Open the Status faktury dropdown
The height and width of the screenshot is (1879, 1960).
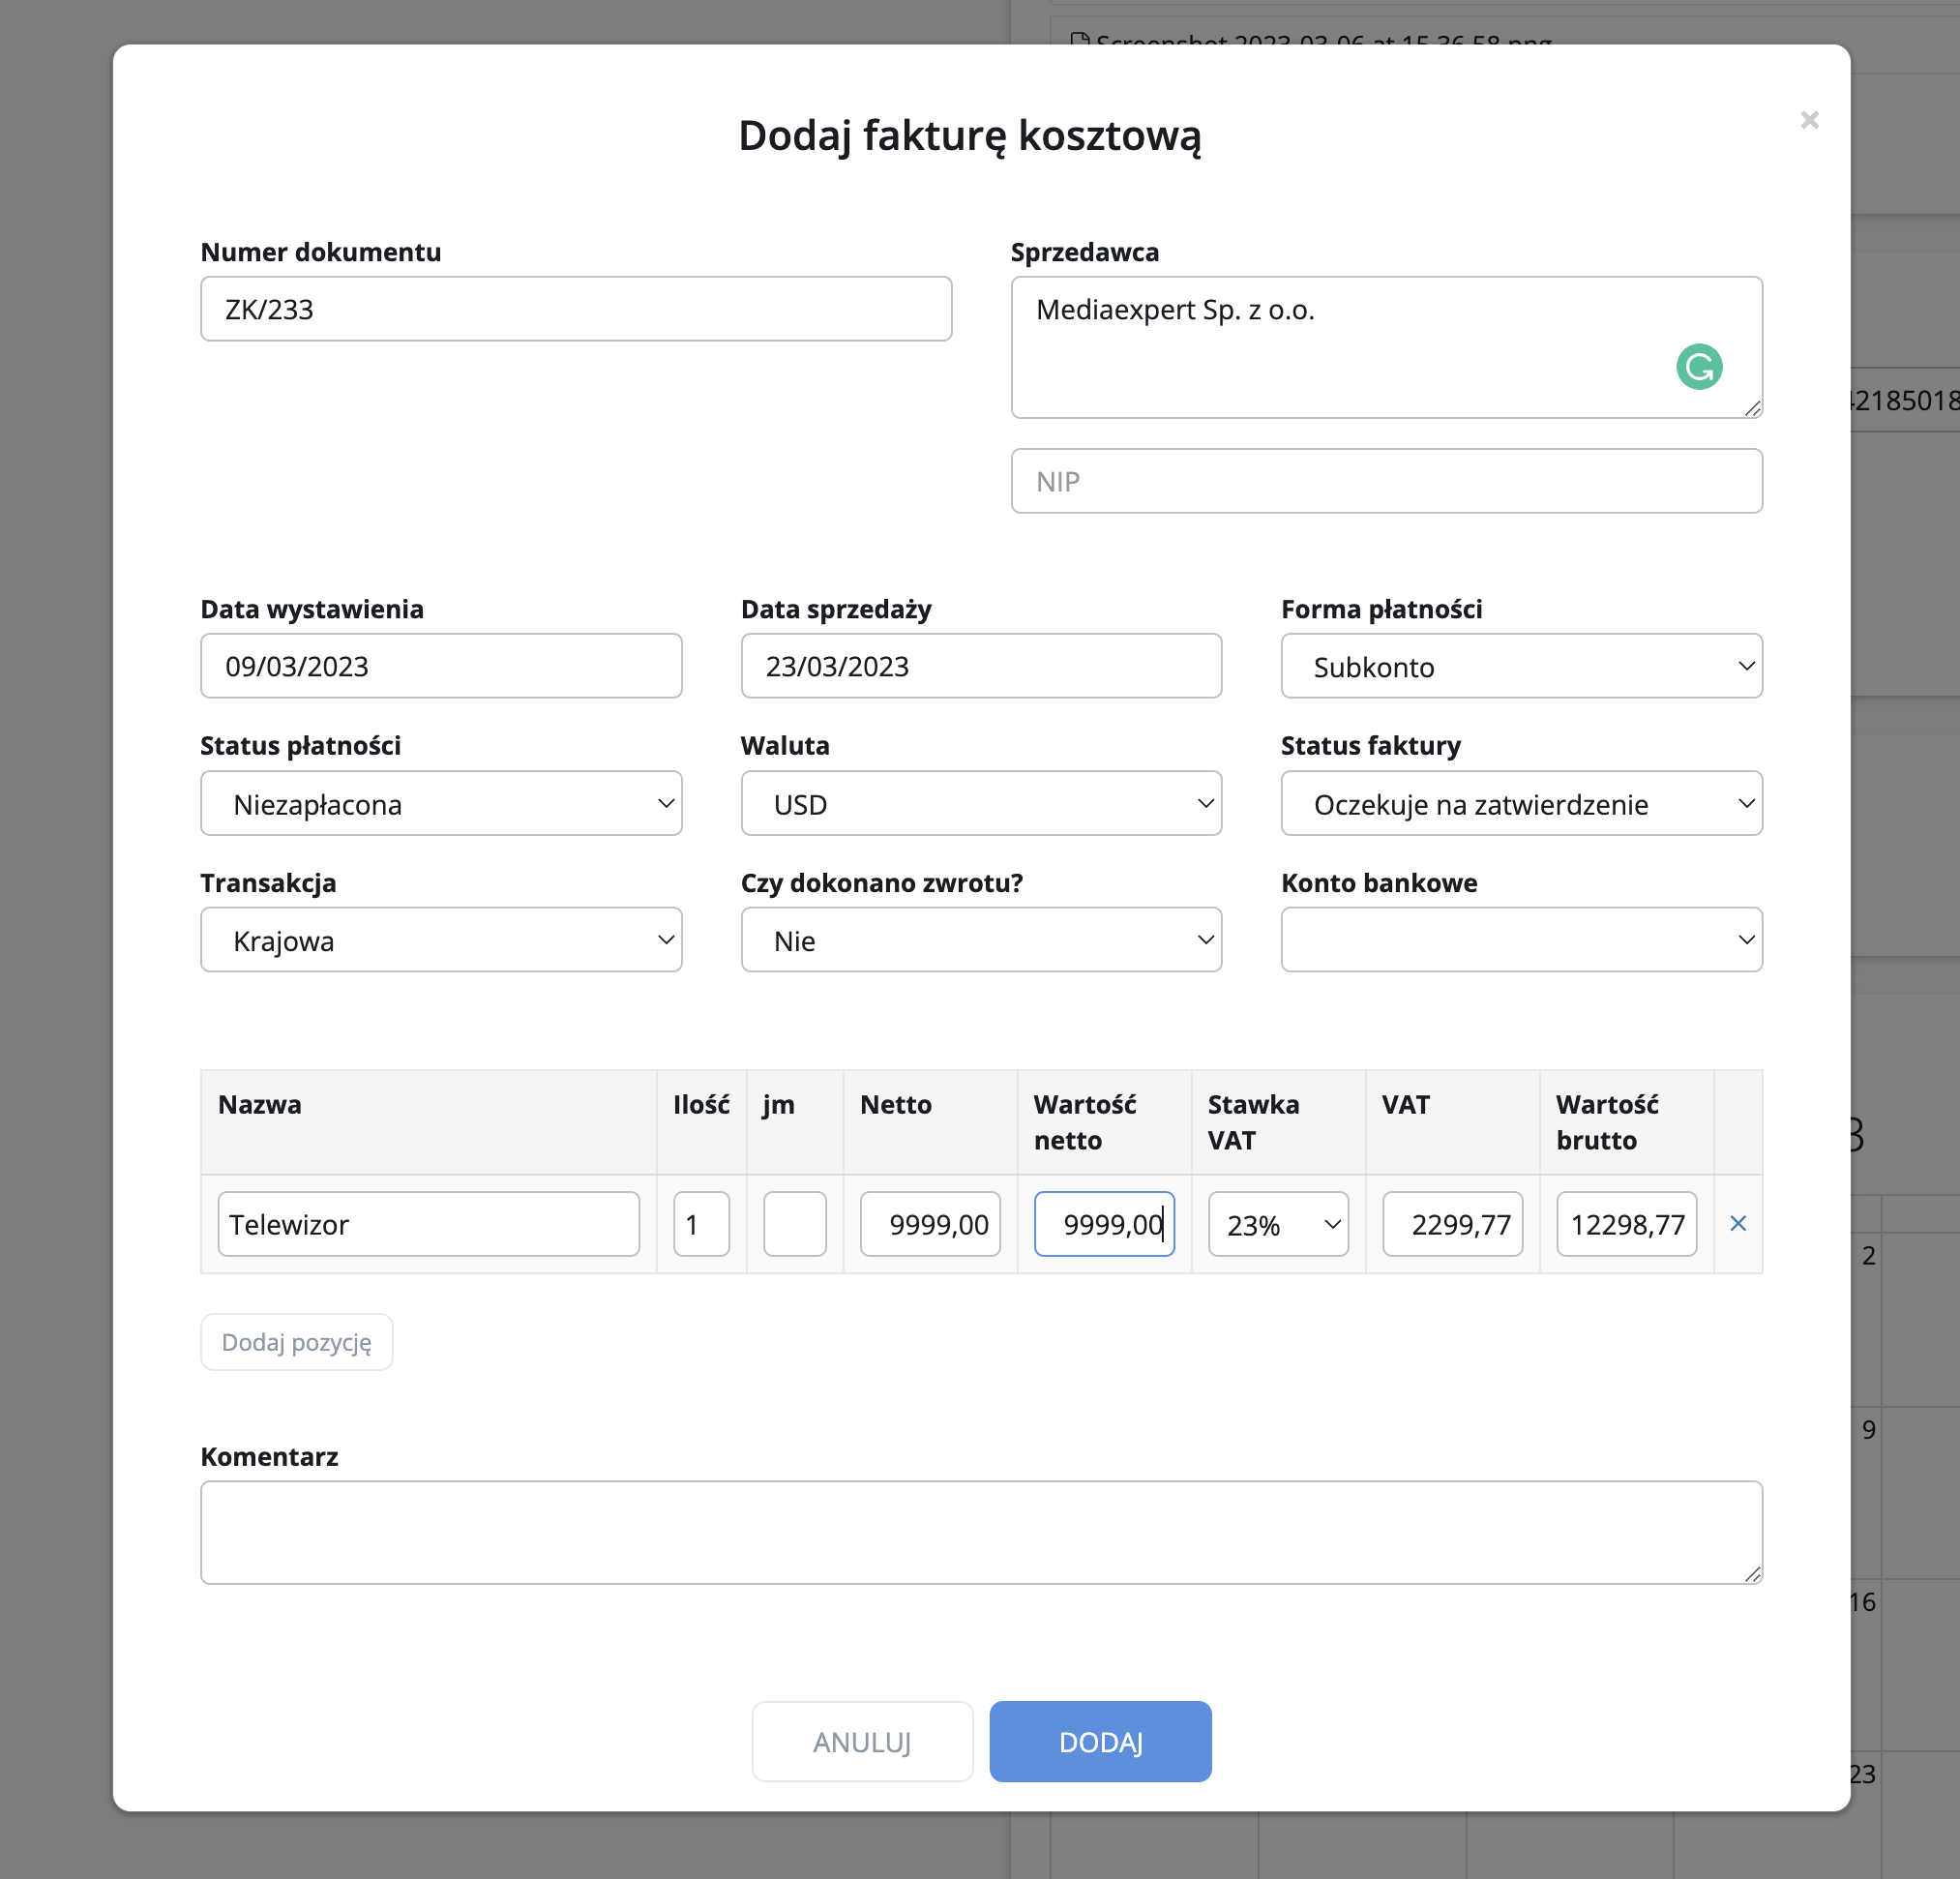tap(1520, 803)
